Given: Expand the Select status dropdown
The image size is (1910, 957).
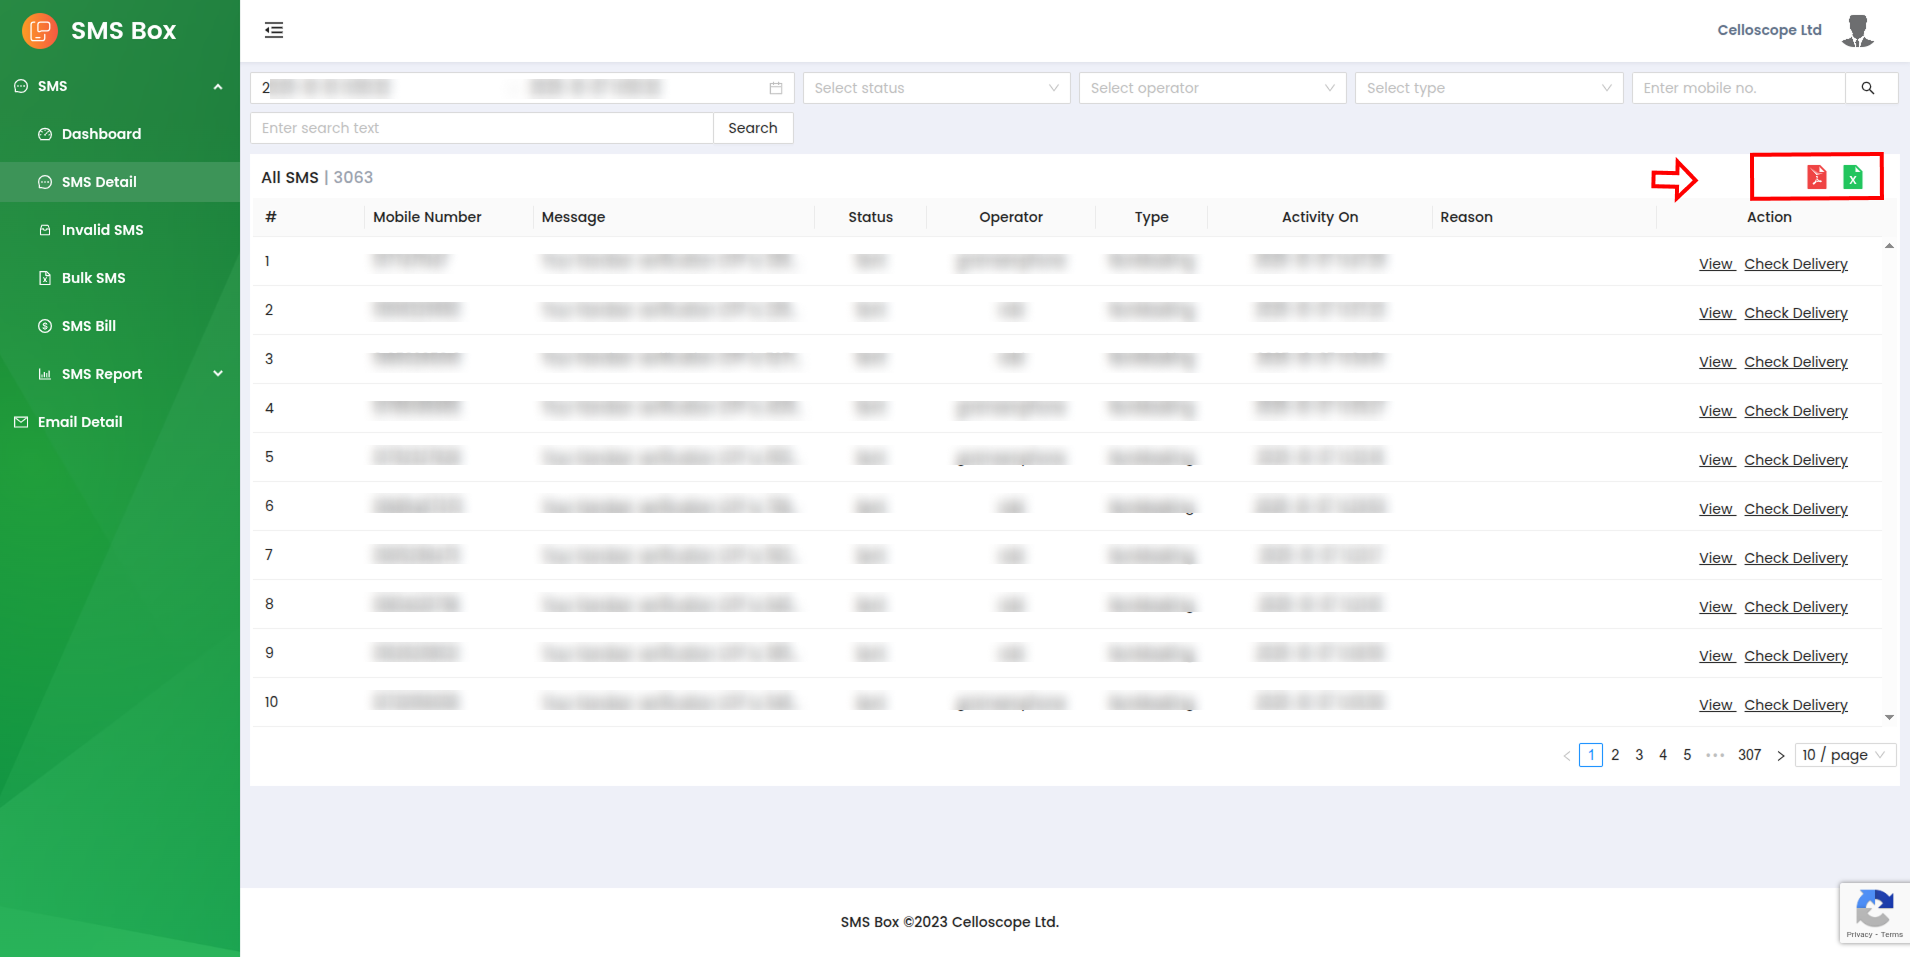Looking at the screenshot, I should click(936, 88).
